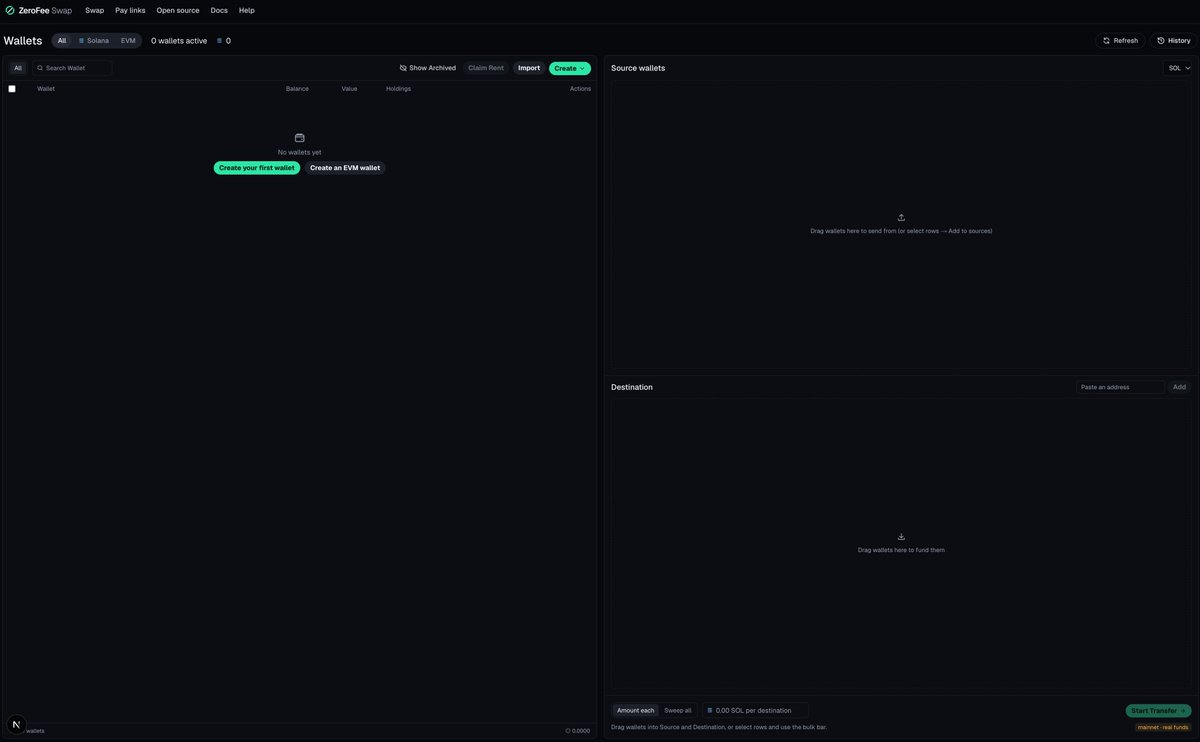Focus the SOL per destination amount field
Image resolution: width=1200 pixels, height=742 pixels.
tap(755, 710)
